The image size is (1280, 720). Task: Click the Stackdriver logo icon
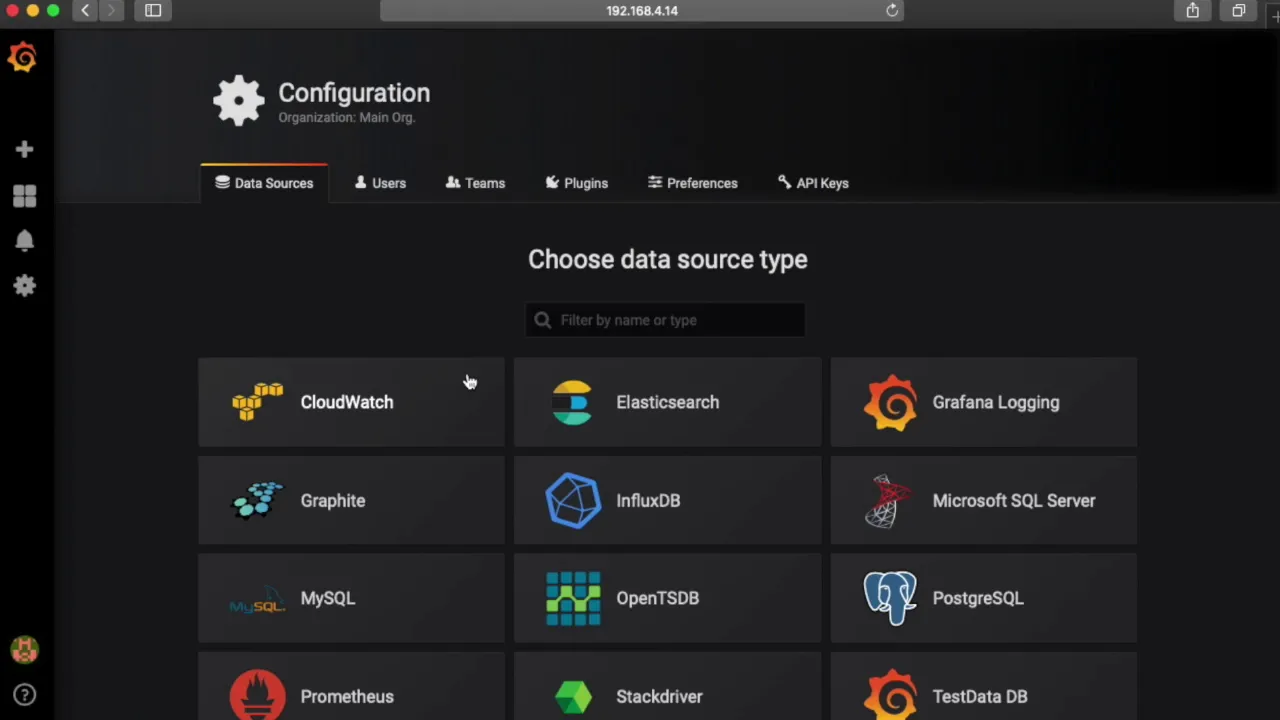tap(573, 697)
